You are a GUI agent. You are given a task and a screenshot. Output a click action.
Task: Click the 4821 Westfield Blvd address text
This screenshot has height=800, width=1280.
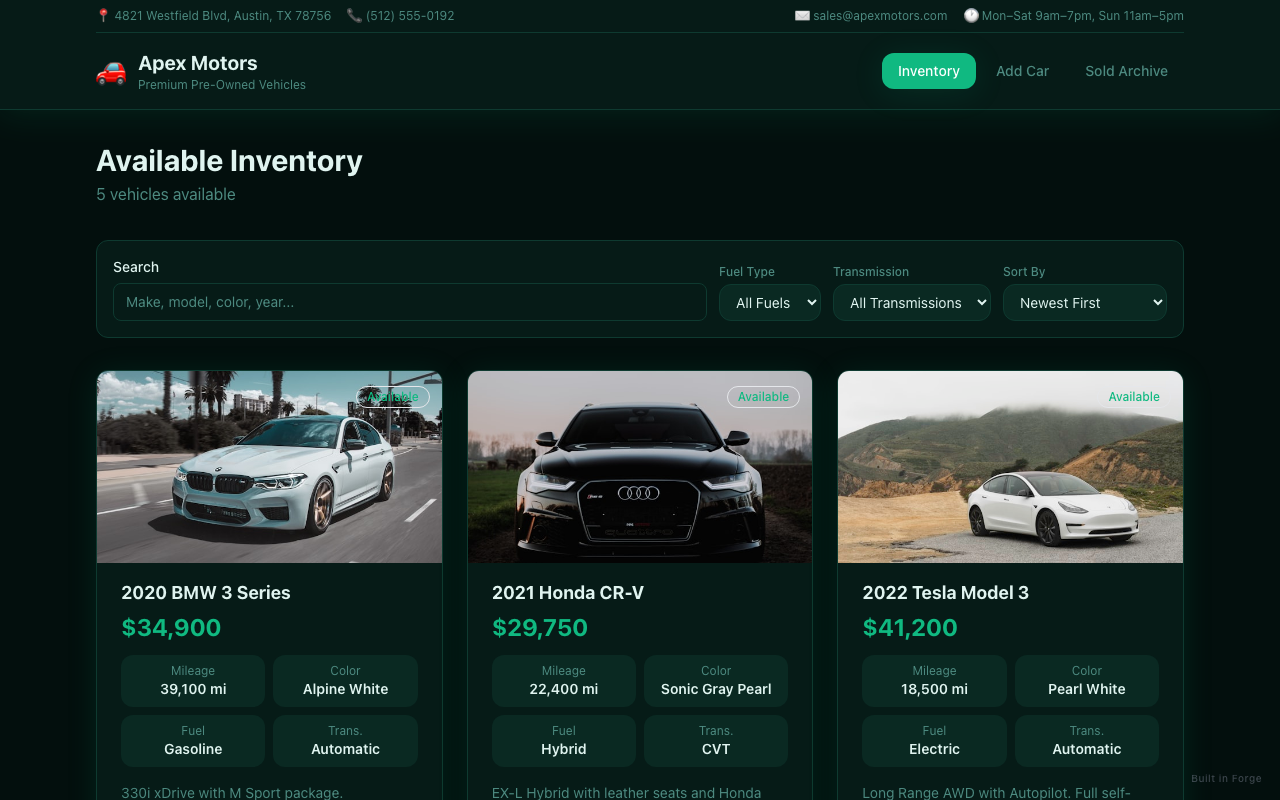point(223,16)
